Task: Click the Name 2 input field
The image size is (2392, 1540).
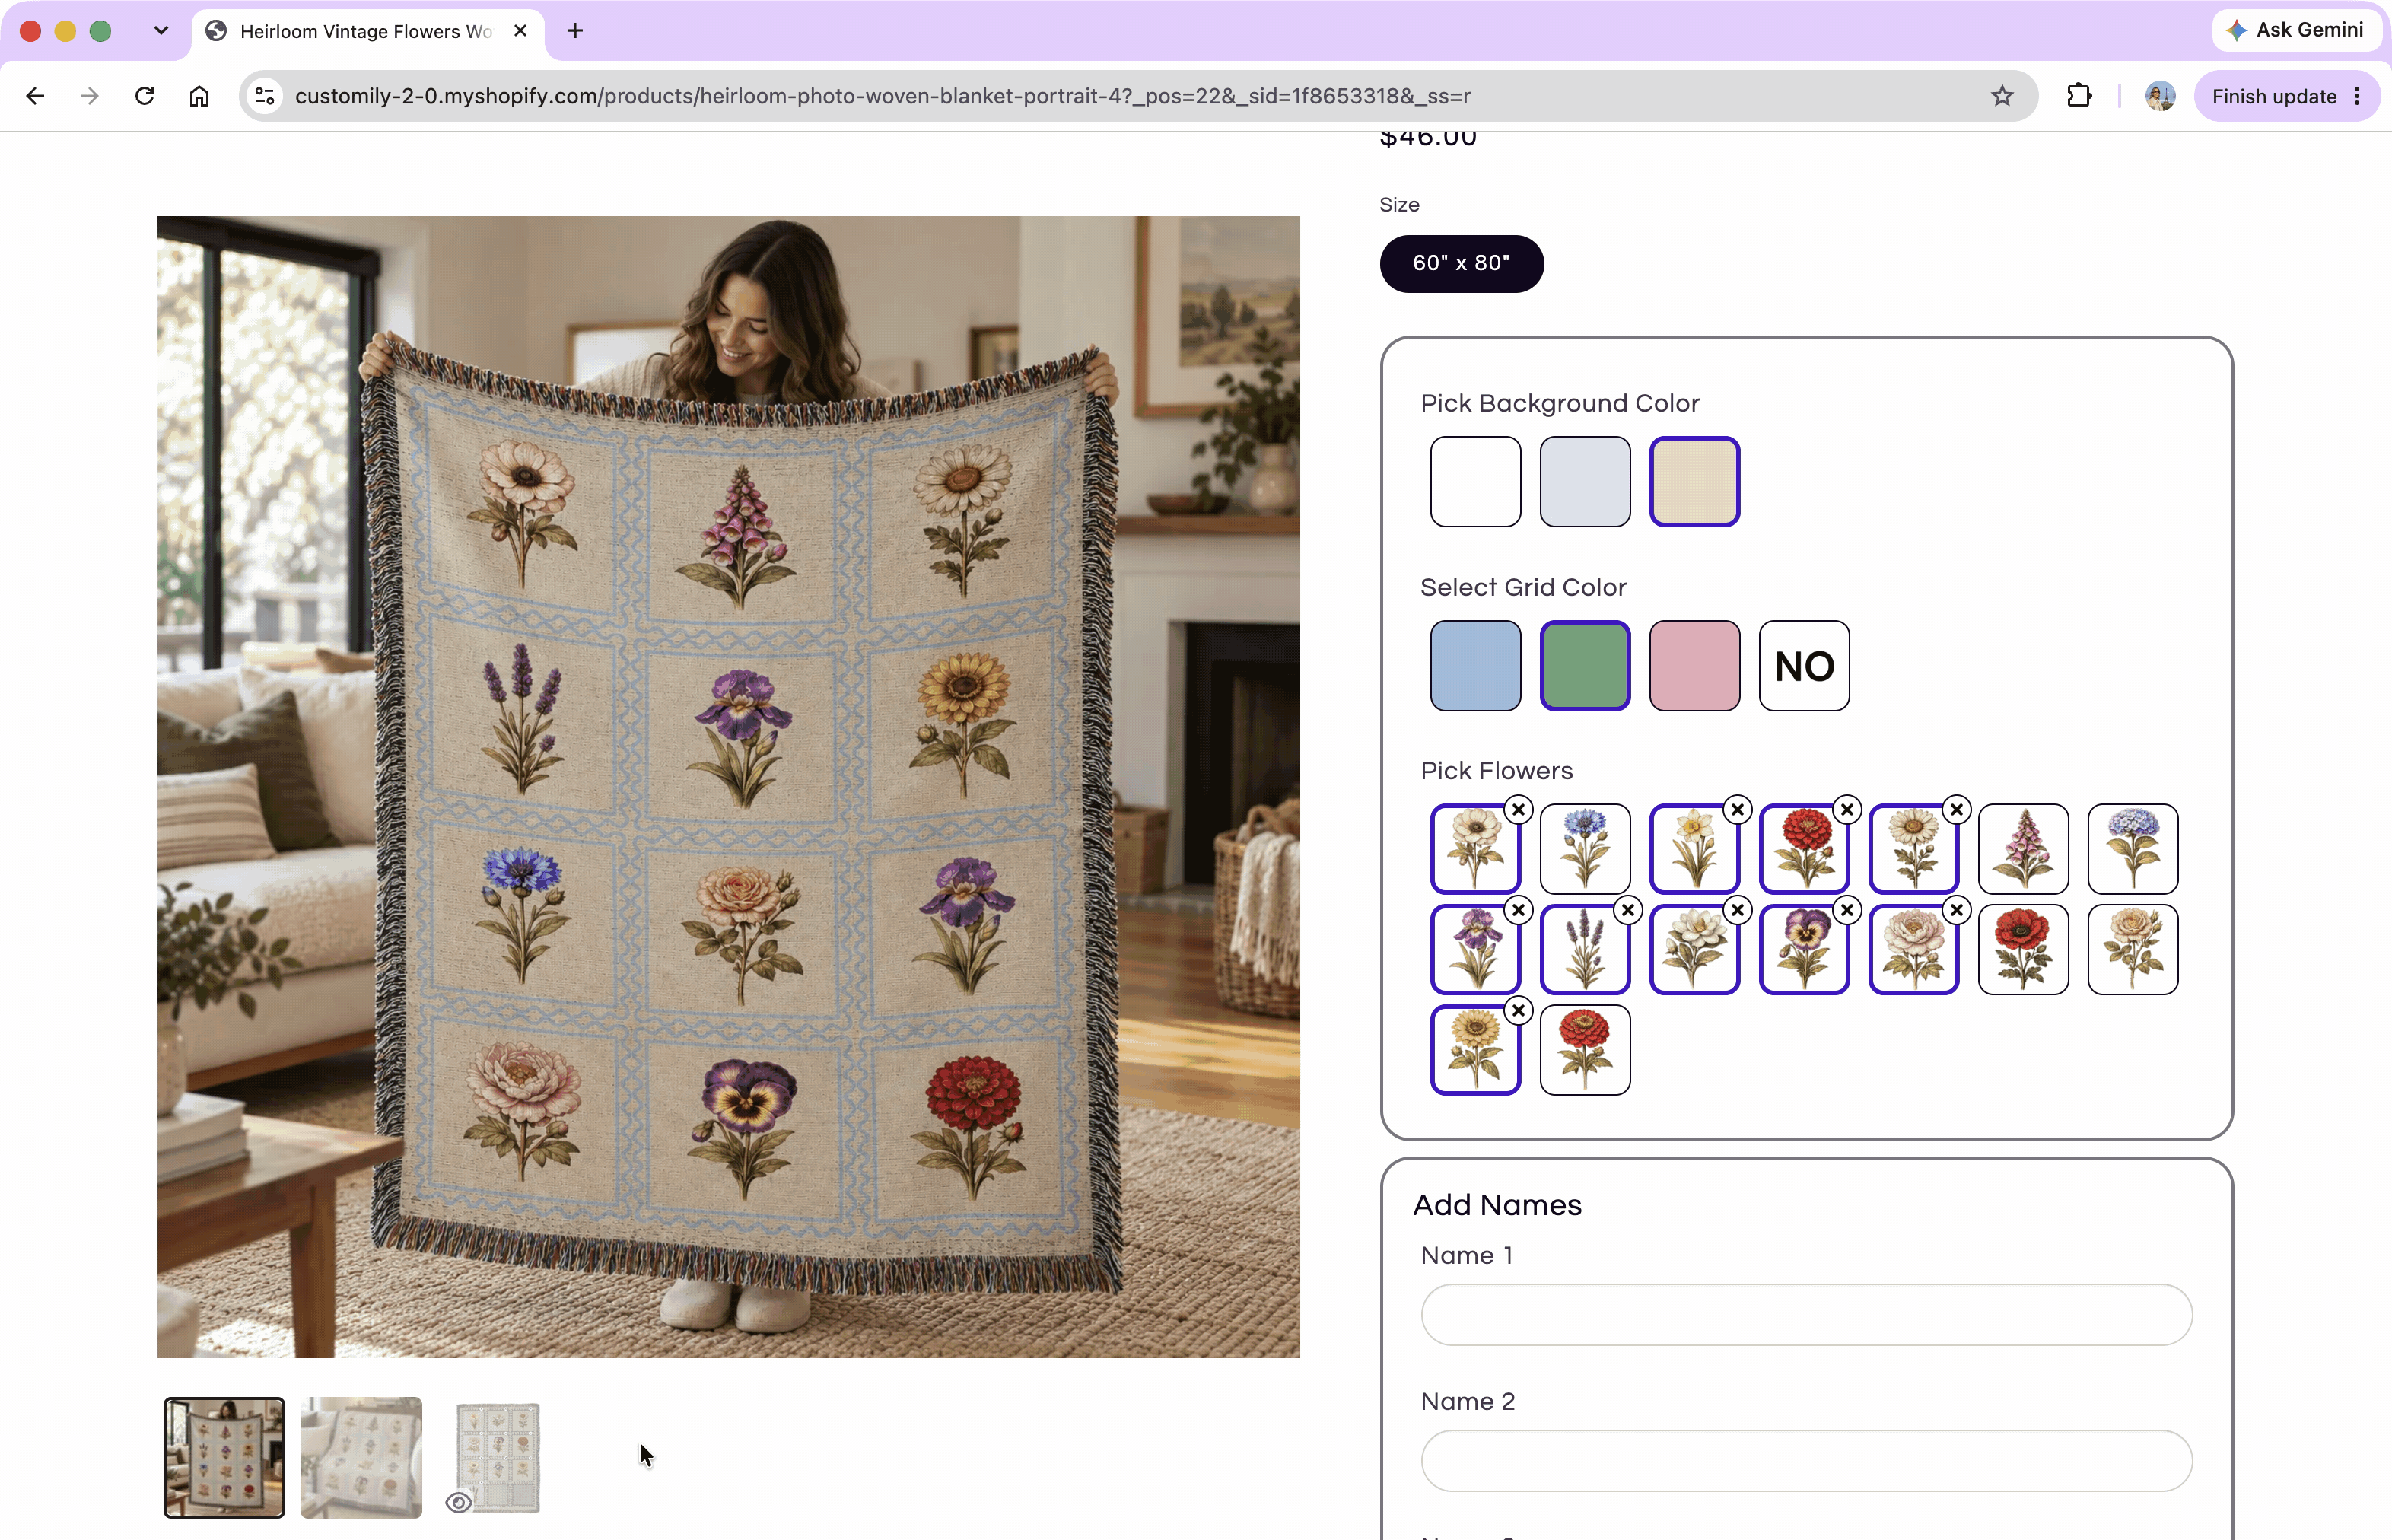Action: click(x=1806, y=1460)
